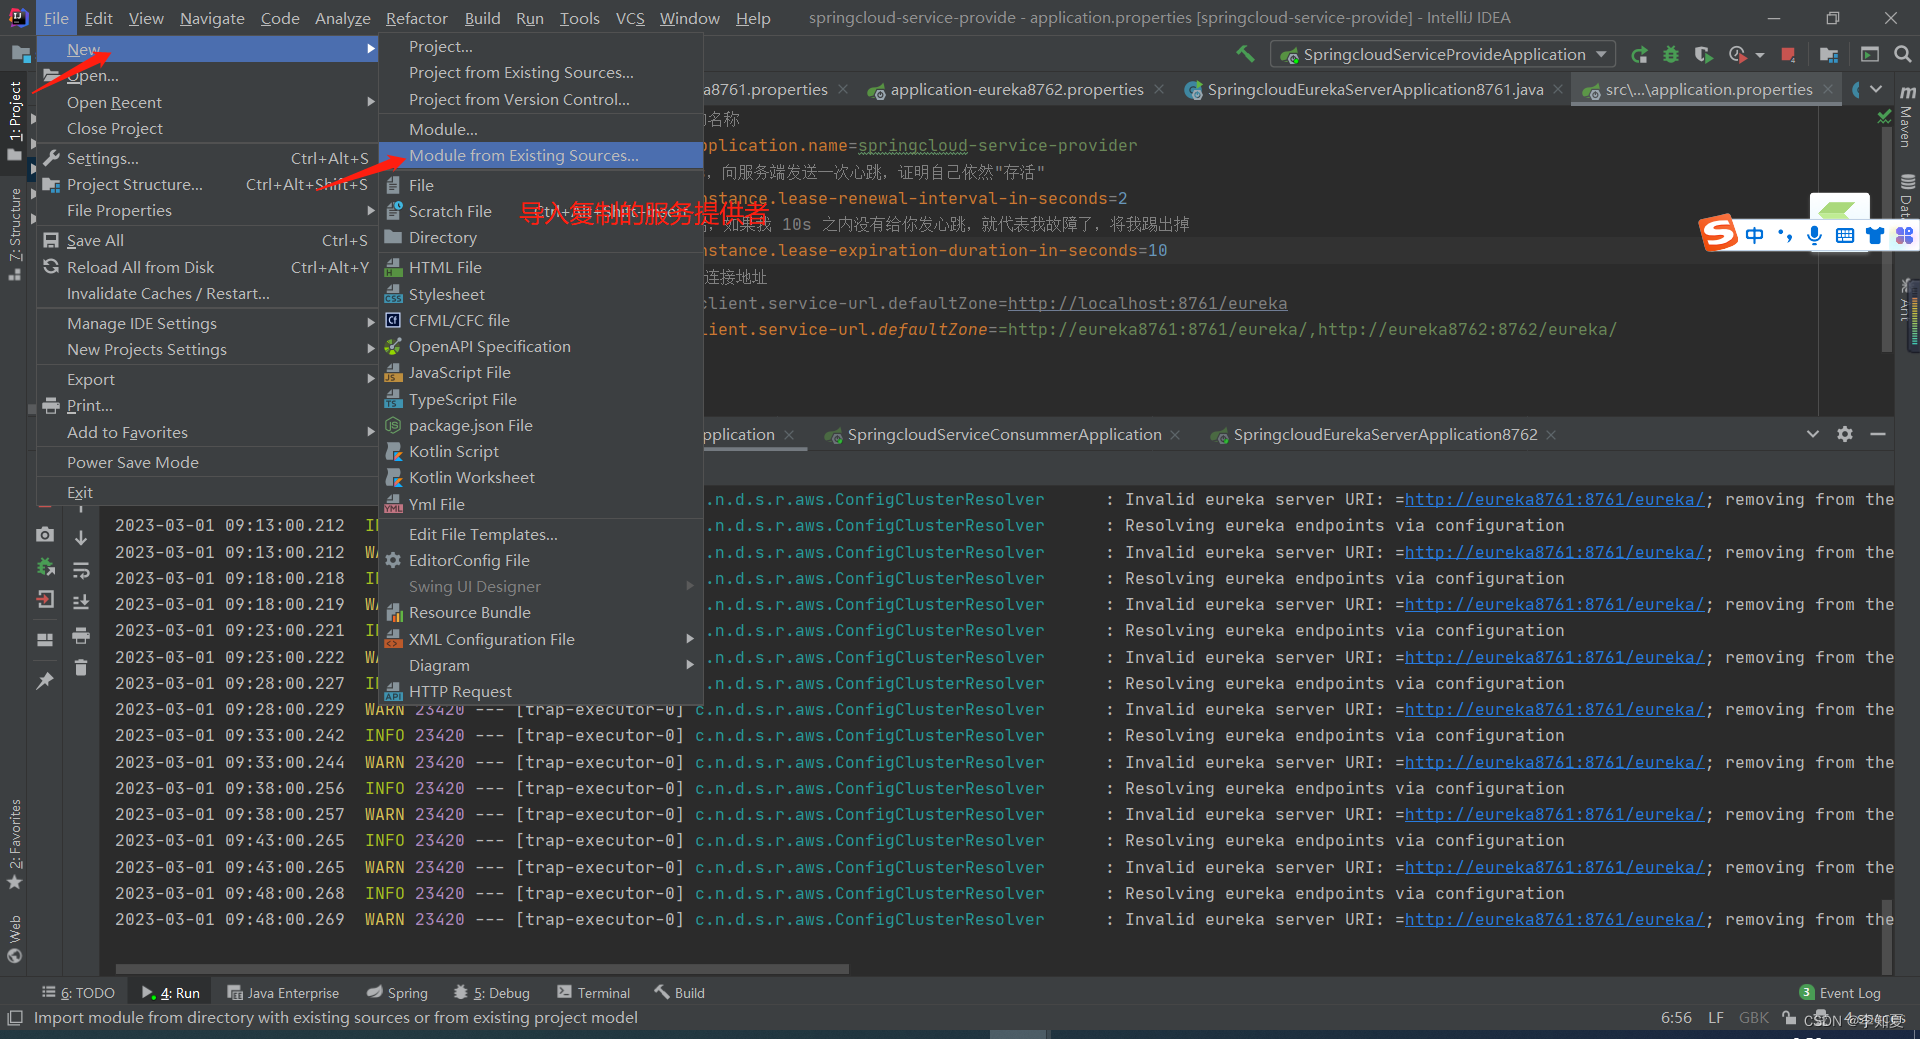The image size is (1920, 1039).
Task: Stop the running process with the red square
Action: point(1788,54)
